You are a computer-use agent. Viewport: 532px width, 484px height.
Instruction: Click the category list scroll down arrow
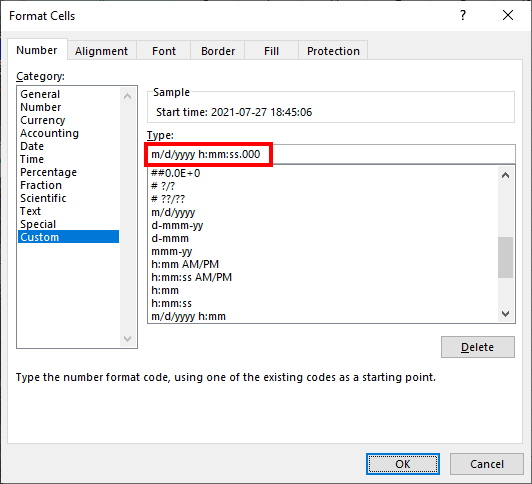point(128,338)
